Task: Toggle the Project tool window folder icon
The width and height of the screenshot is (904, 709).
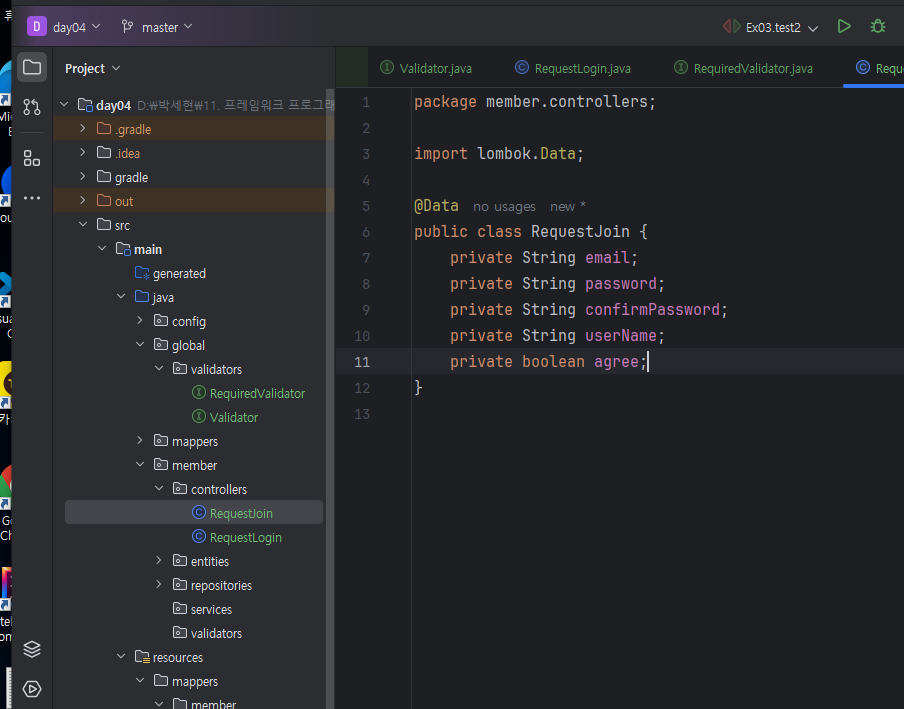Action: coord(32,68)
